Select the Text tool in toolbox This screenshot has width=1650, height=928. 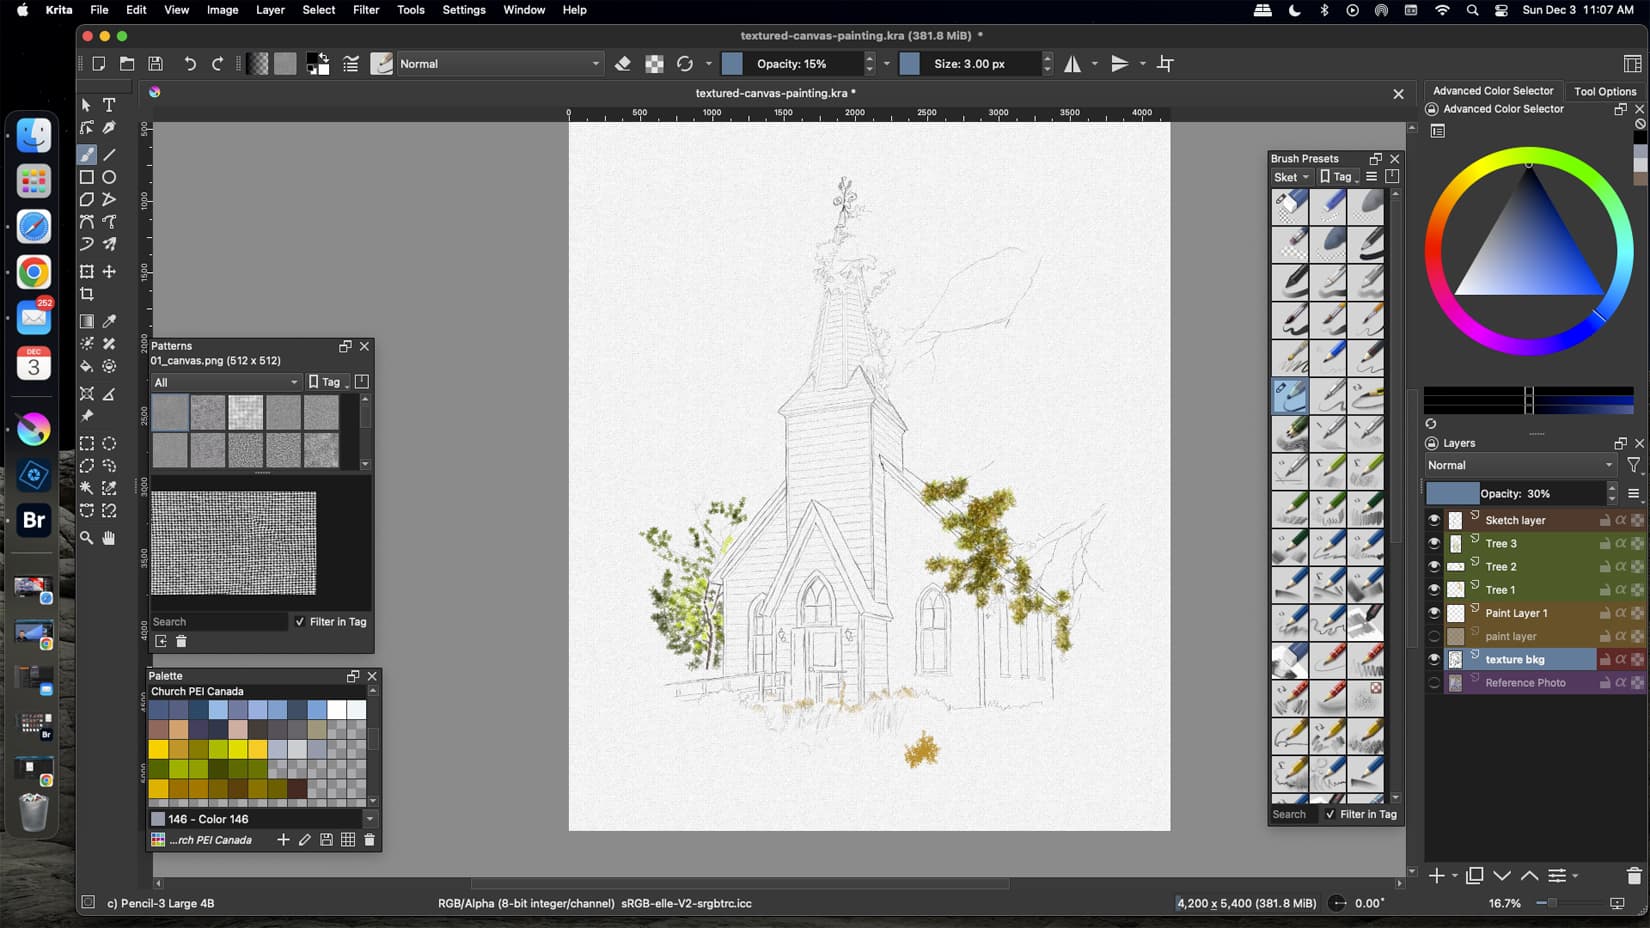point(109,105)
